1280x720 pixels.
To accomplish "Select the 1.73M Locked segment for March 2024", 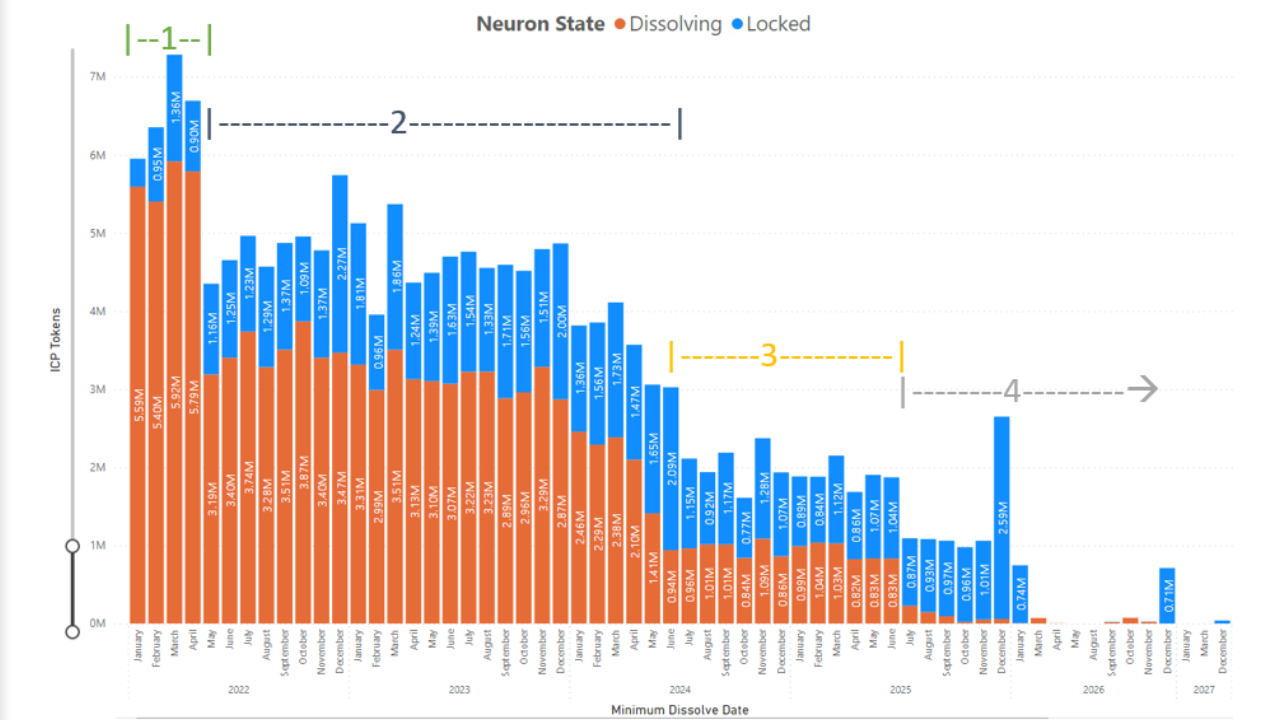I will 615,370.
